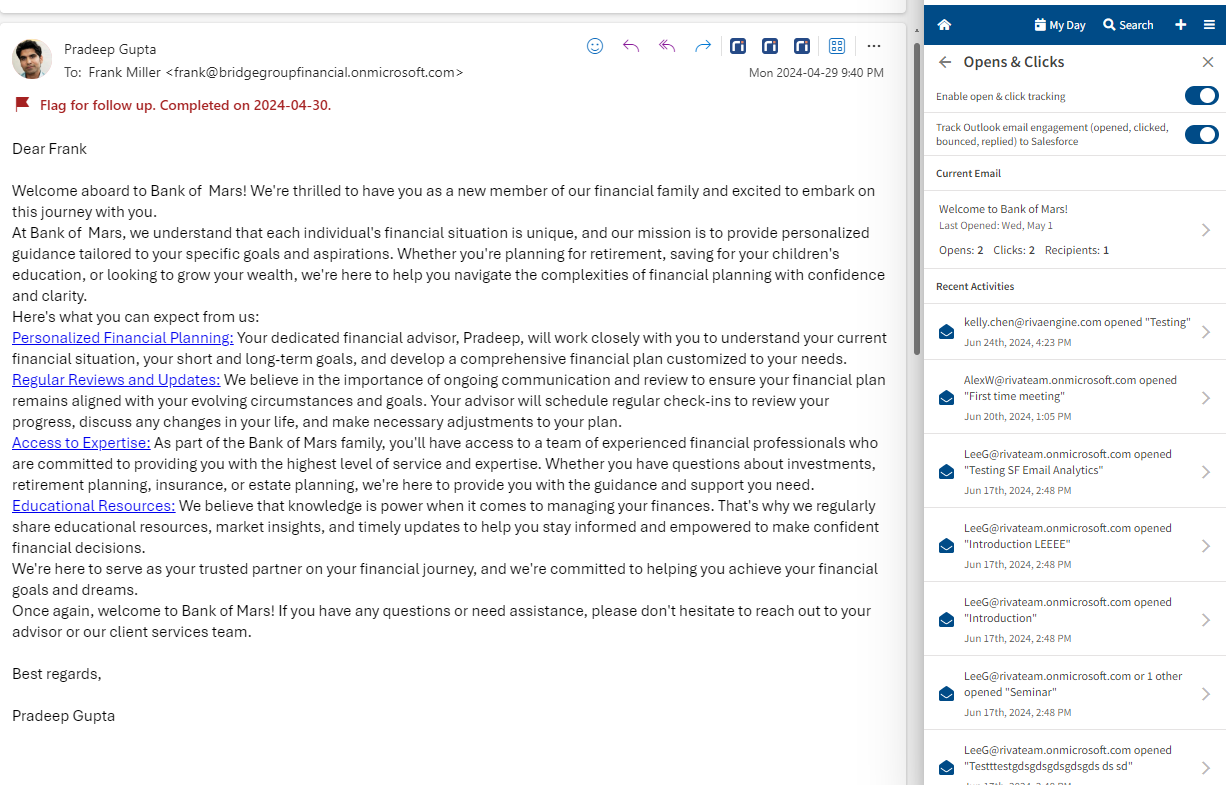Click envelope icon beside First time meeting activity
Image resolution: width=1226 pixels, height=785 pixels.
(946, 397)
